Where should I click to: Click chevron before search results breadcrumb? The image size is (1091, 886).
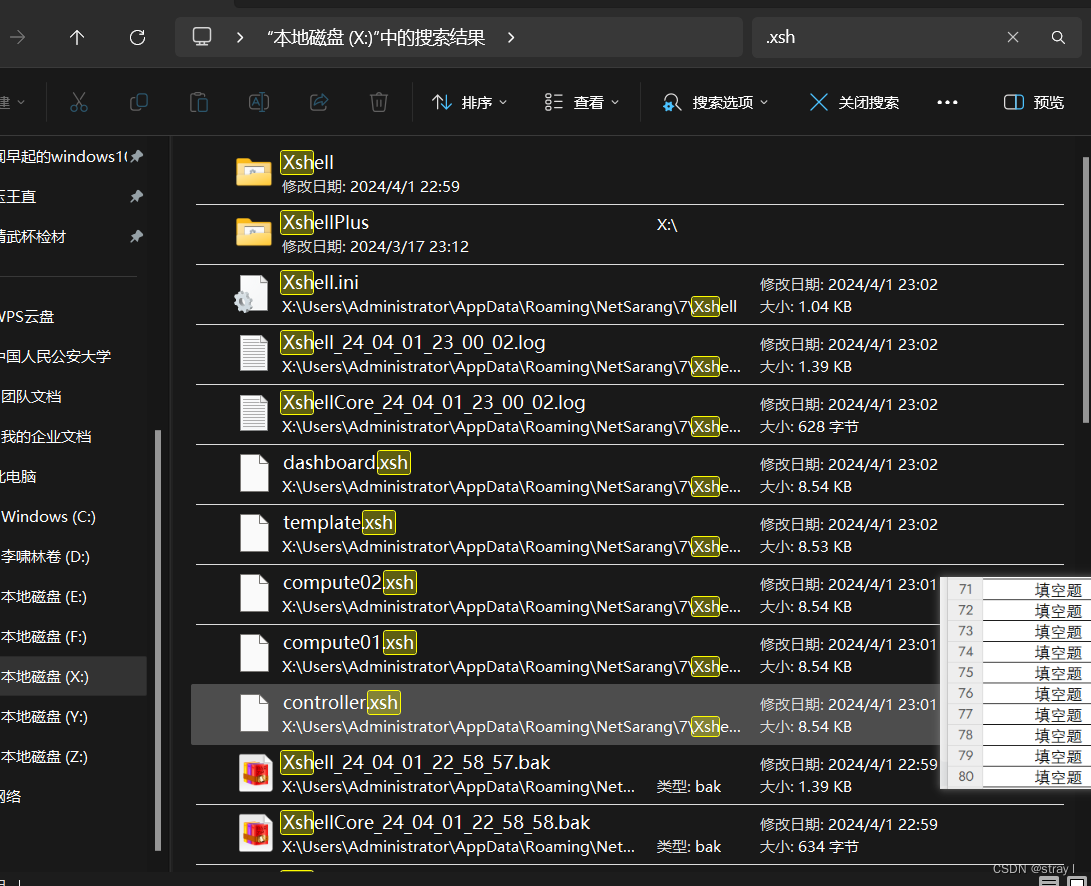(239, 37)
